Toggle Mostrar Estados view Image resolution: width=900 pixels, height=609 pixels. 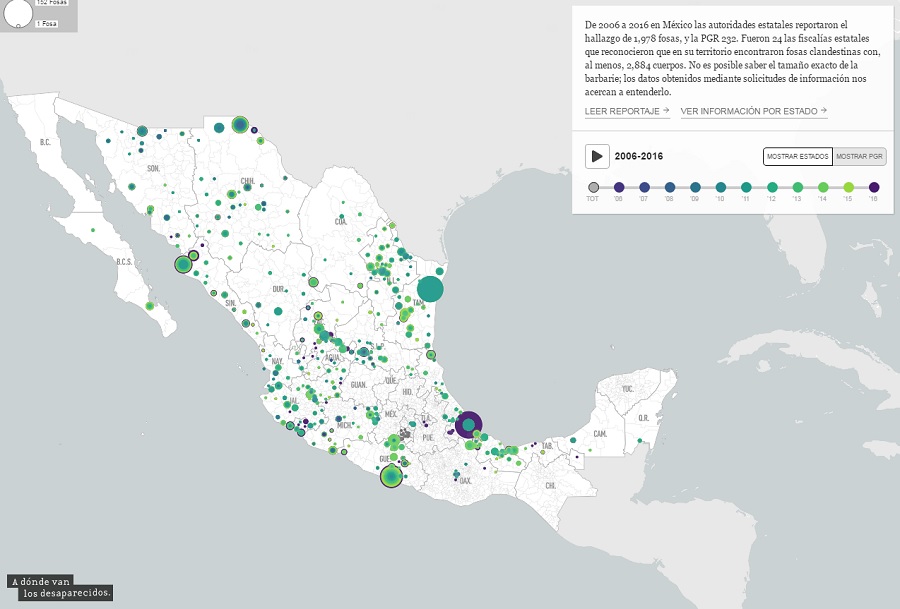[797, 157]
